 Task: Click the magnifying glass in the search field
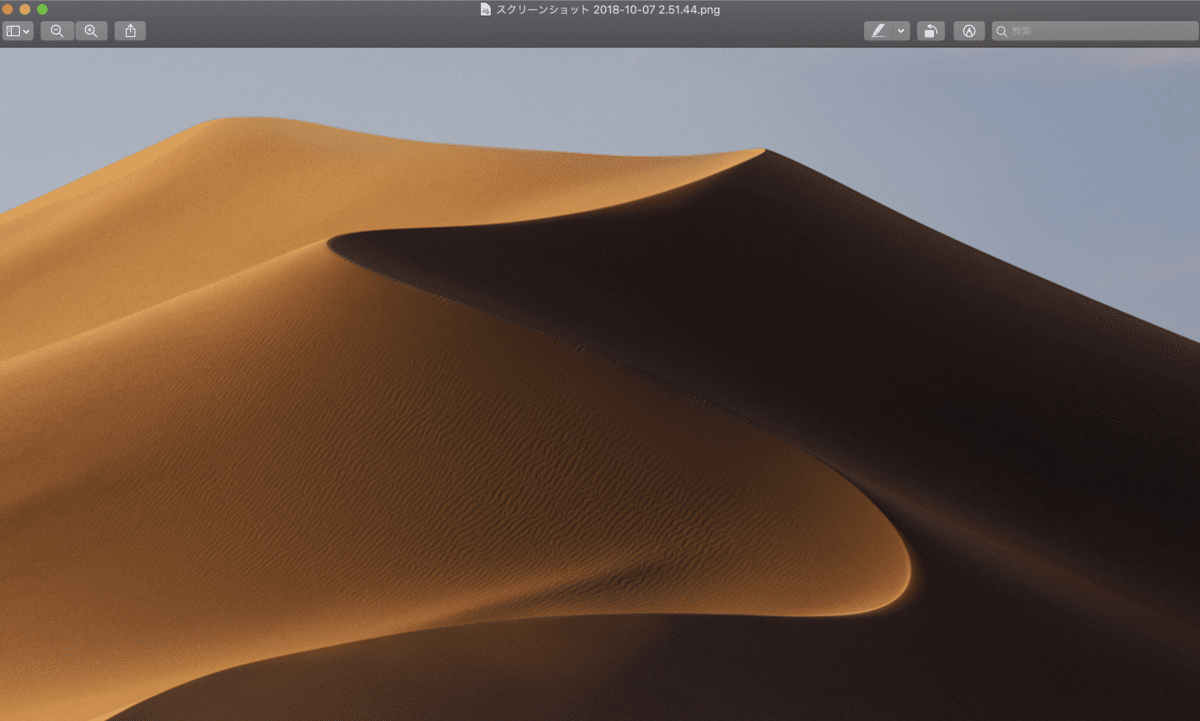(x=1000, y=31)
